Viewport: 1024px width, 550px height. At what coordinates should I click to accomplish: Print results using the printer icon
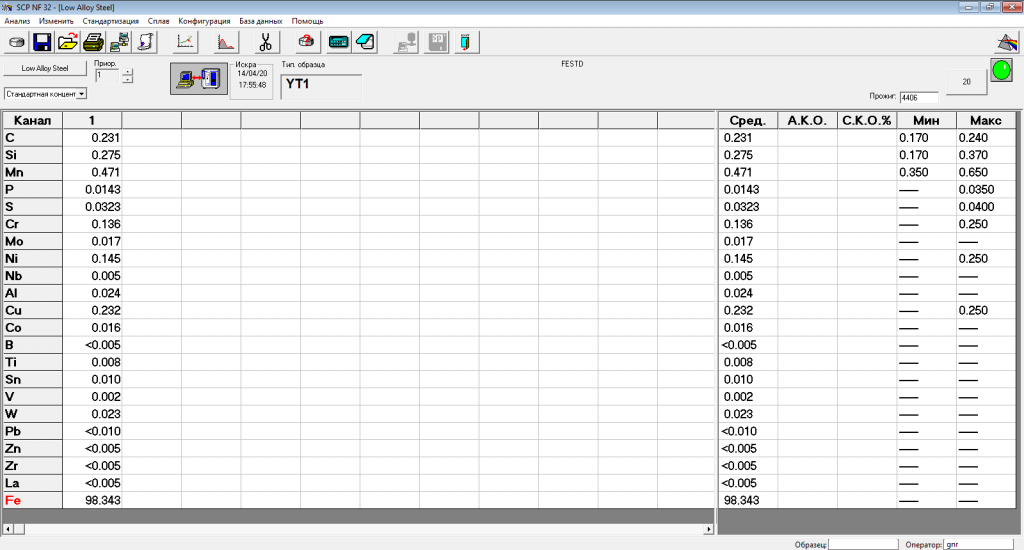point(93,42)
